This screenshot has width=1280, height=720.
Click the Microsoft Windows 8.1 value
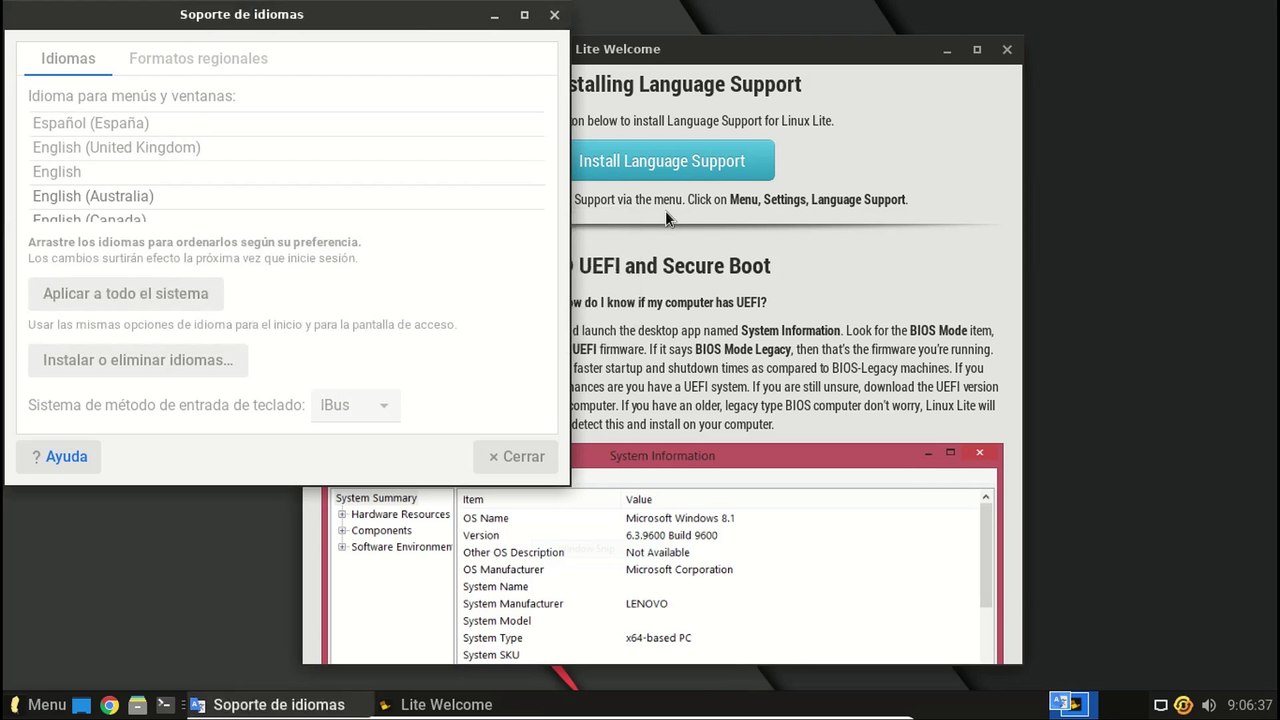[x=680, y=518]
